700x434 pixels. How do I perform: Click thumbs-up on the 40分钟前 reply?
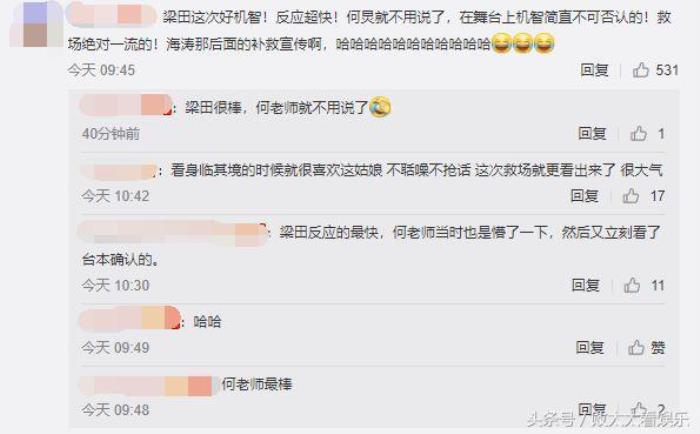(638, 133)
